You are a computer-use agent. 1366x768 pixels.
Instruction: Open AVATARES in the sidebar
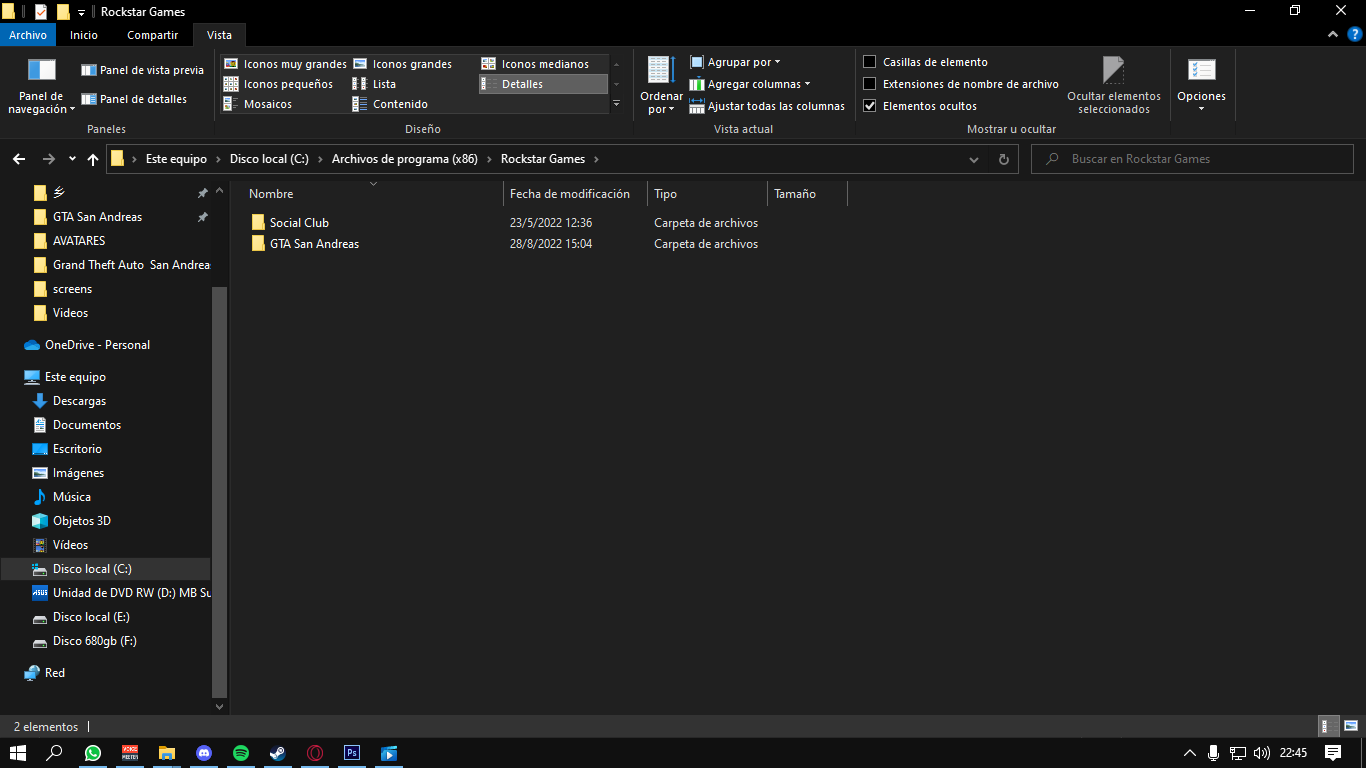[79, 241]
